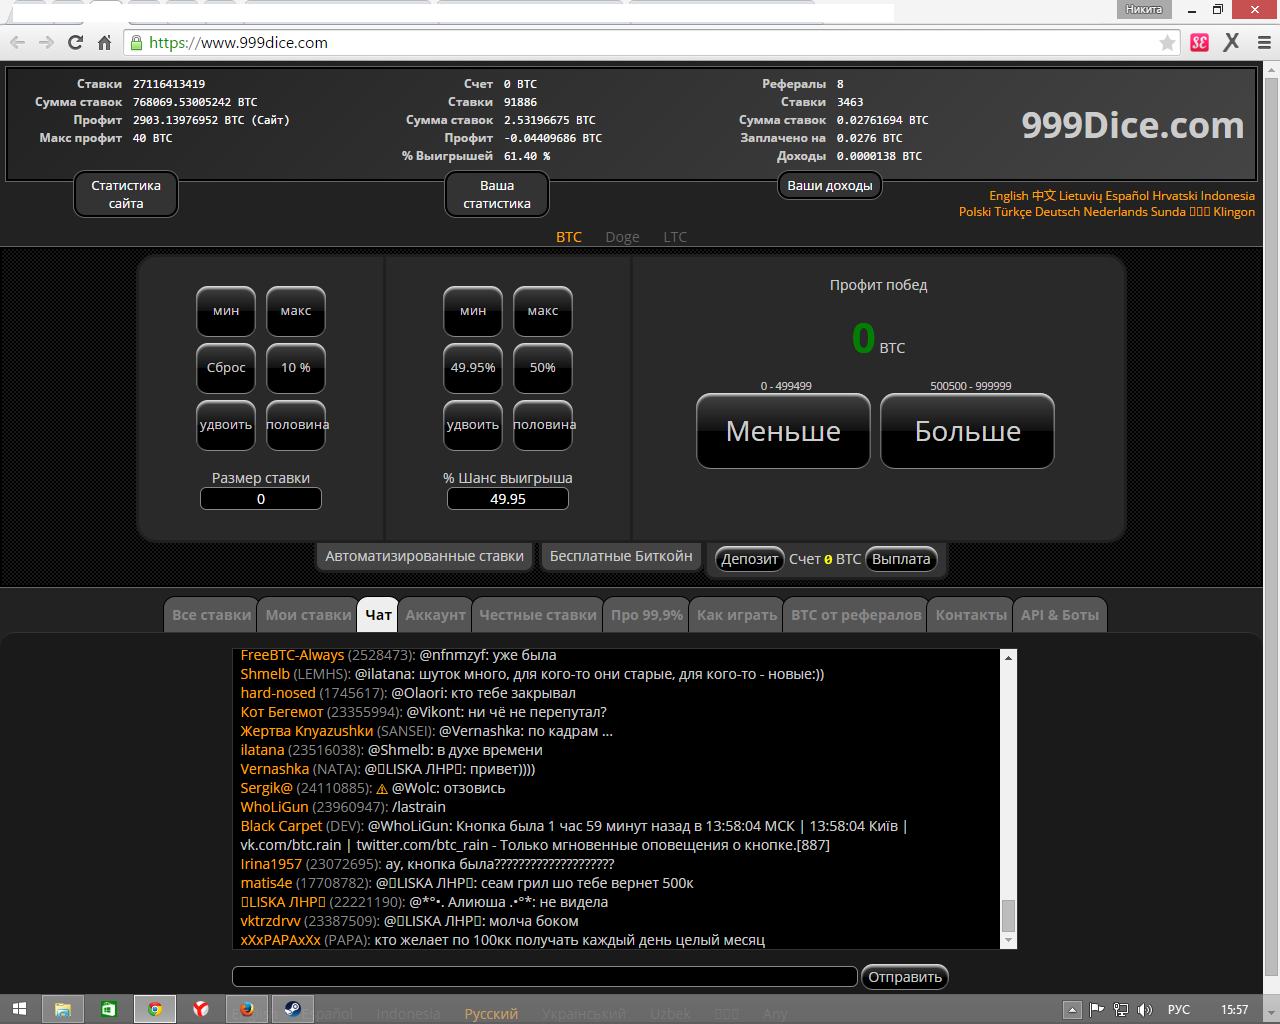Switch to the LTC currency
1280x1024 pixels.
click(x=675, y=237)
